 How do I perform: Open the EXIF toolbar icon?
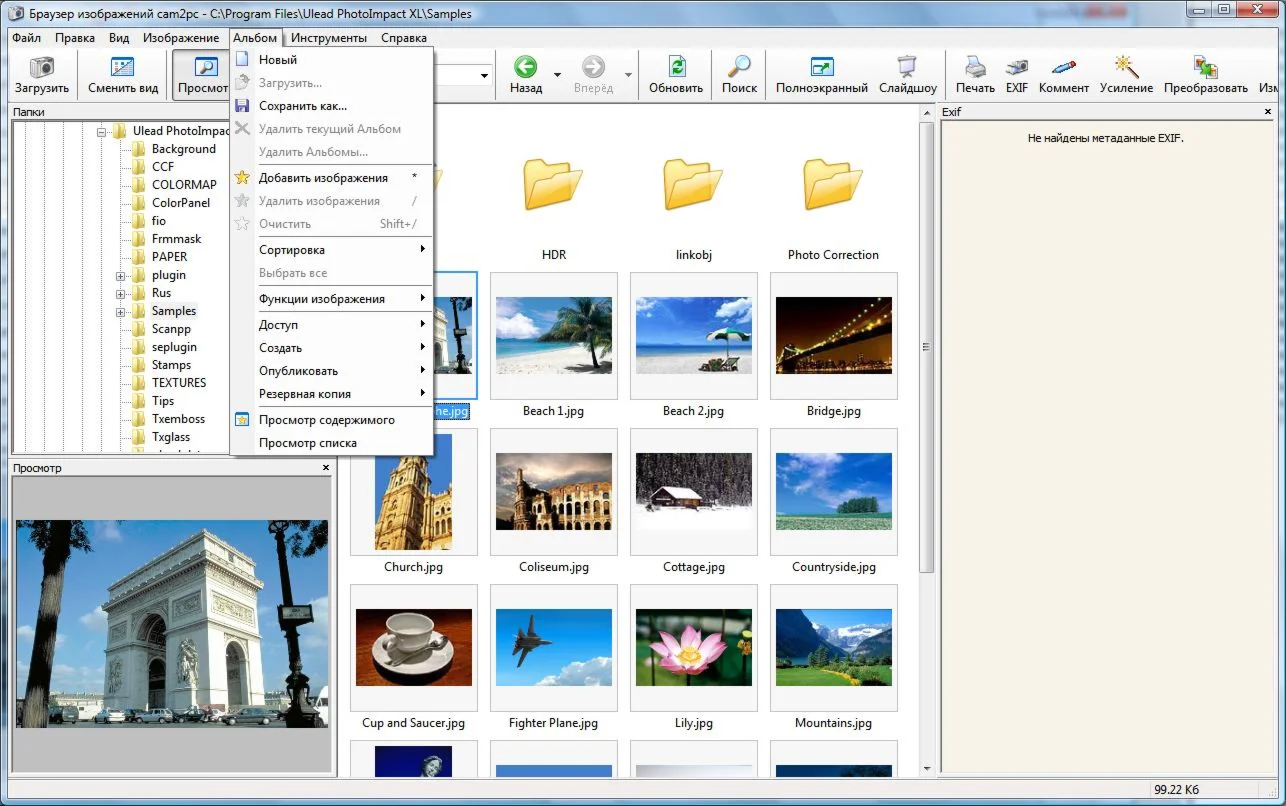[x=1016, y=68]
